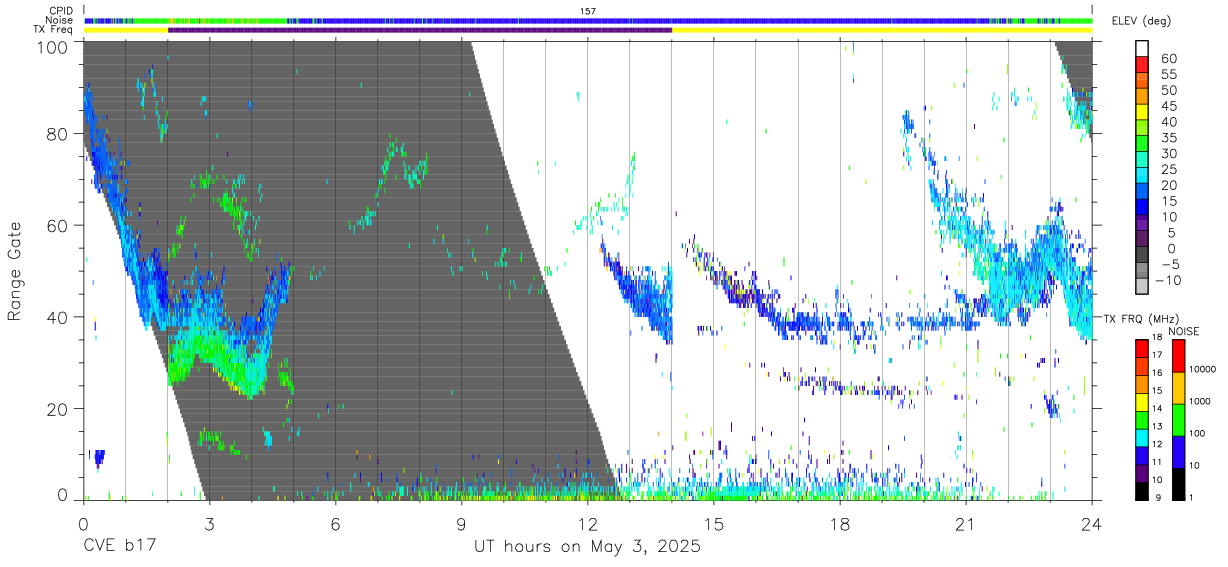
Task: Click NOISE legend tick 10000
Action: coord(1202,369)
